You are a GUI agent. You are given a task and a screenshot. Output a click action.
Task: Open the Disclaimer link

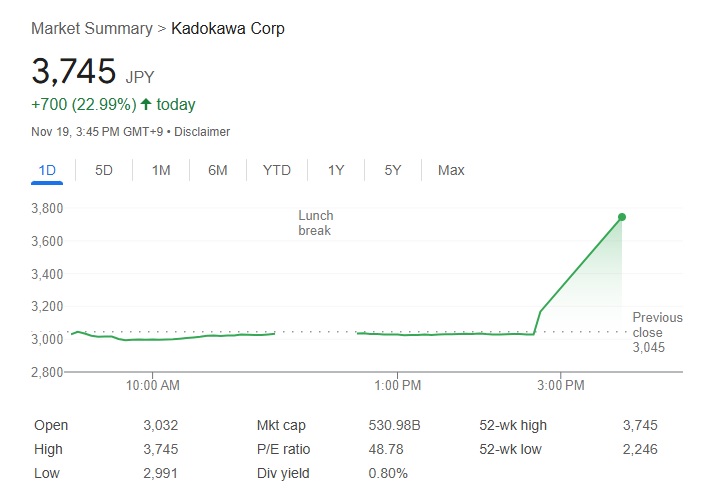tap(203, 132)
